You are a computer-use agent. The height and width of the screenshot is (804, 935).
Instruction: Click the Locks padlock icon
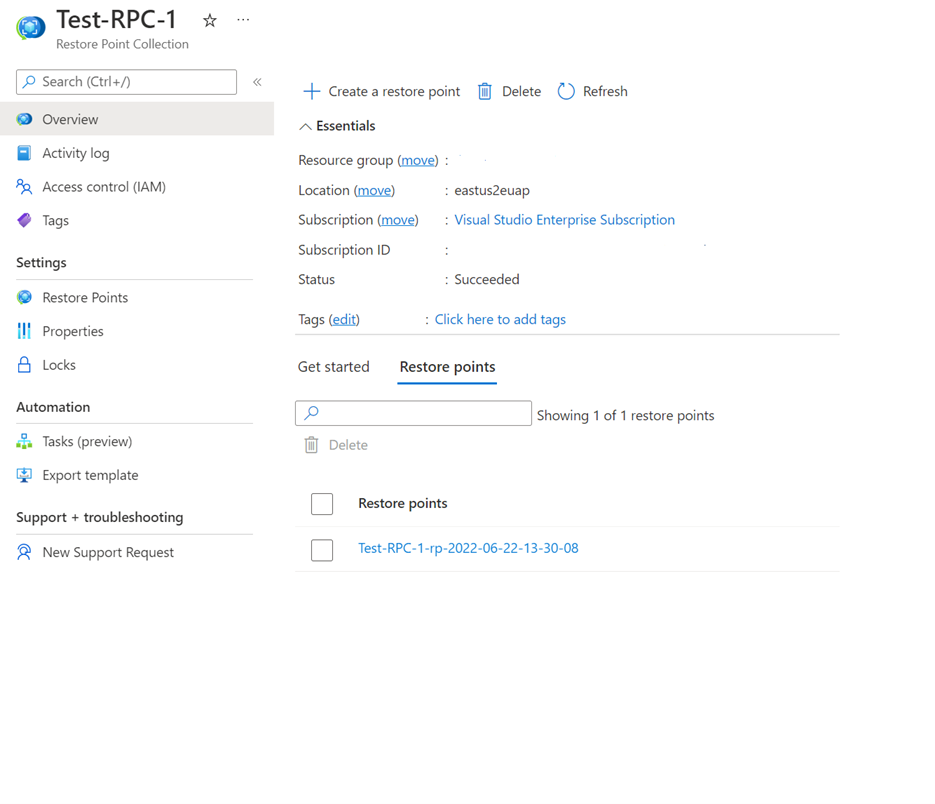24,364
